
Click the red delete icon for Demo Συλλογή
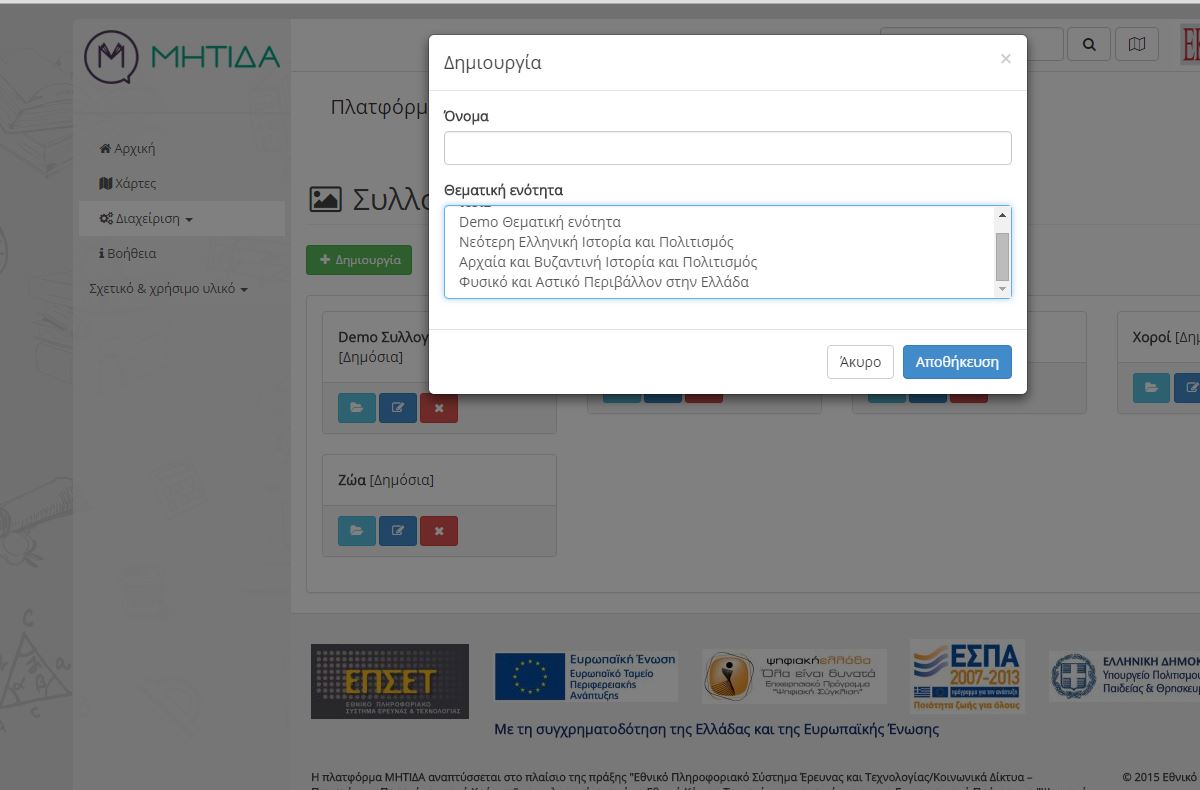[x=439, y=408]
